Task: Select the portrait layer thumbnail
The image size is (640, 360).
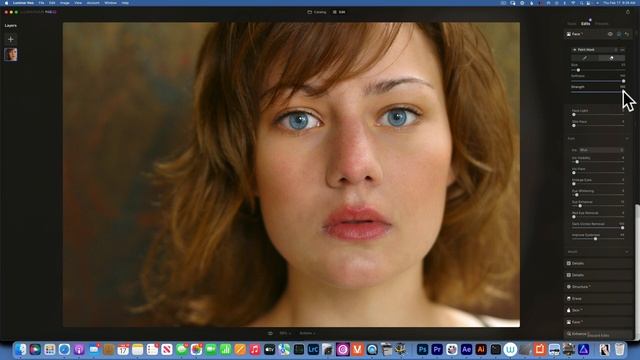Action: [11, 54]
